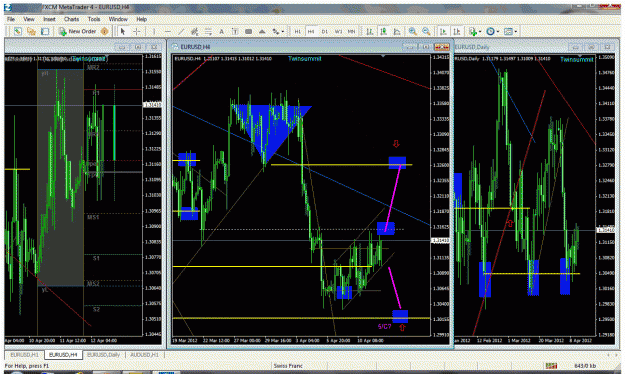Open the Insert menu

pos(49,19)
